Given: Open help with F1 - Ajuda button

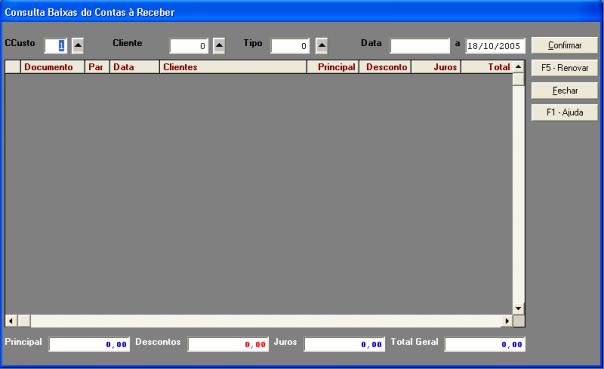Looking at the screenshot, I should (x=565, y=112).
